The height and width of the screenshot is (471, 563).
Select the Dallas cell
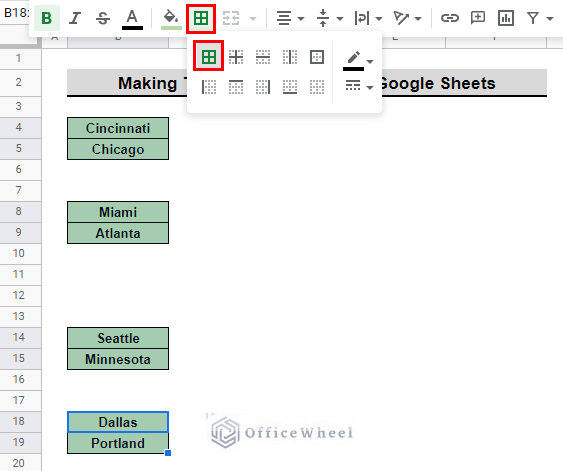click(x=118, y=422)
